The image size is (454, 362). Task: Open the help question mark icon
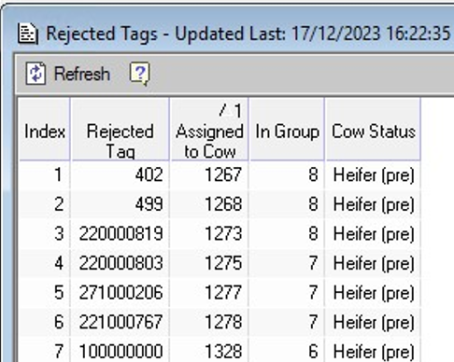[x=140, y=73]
